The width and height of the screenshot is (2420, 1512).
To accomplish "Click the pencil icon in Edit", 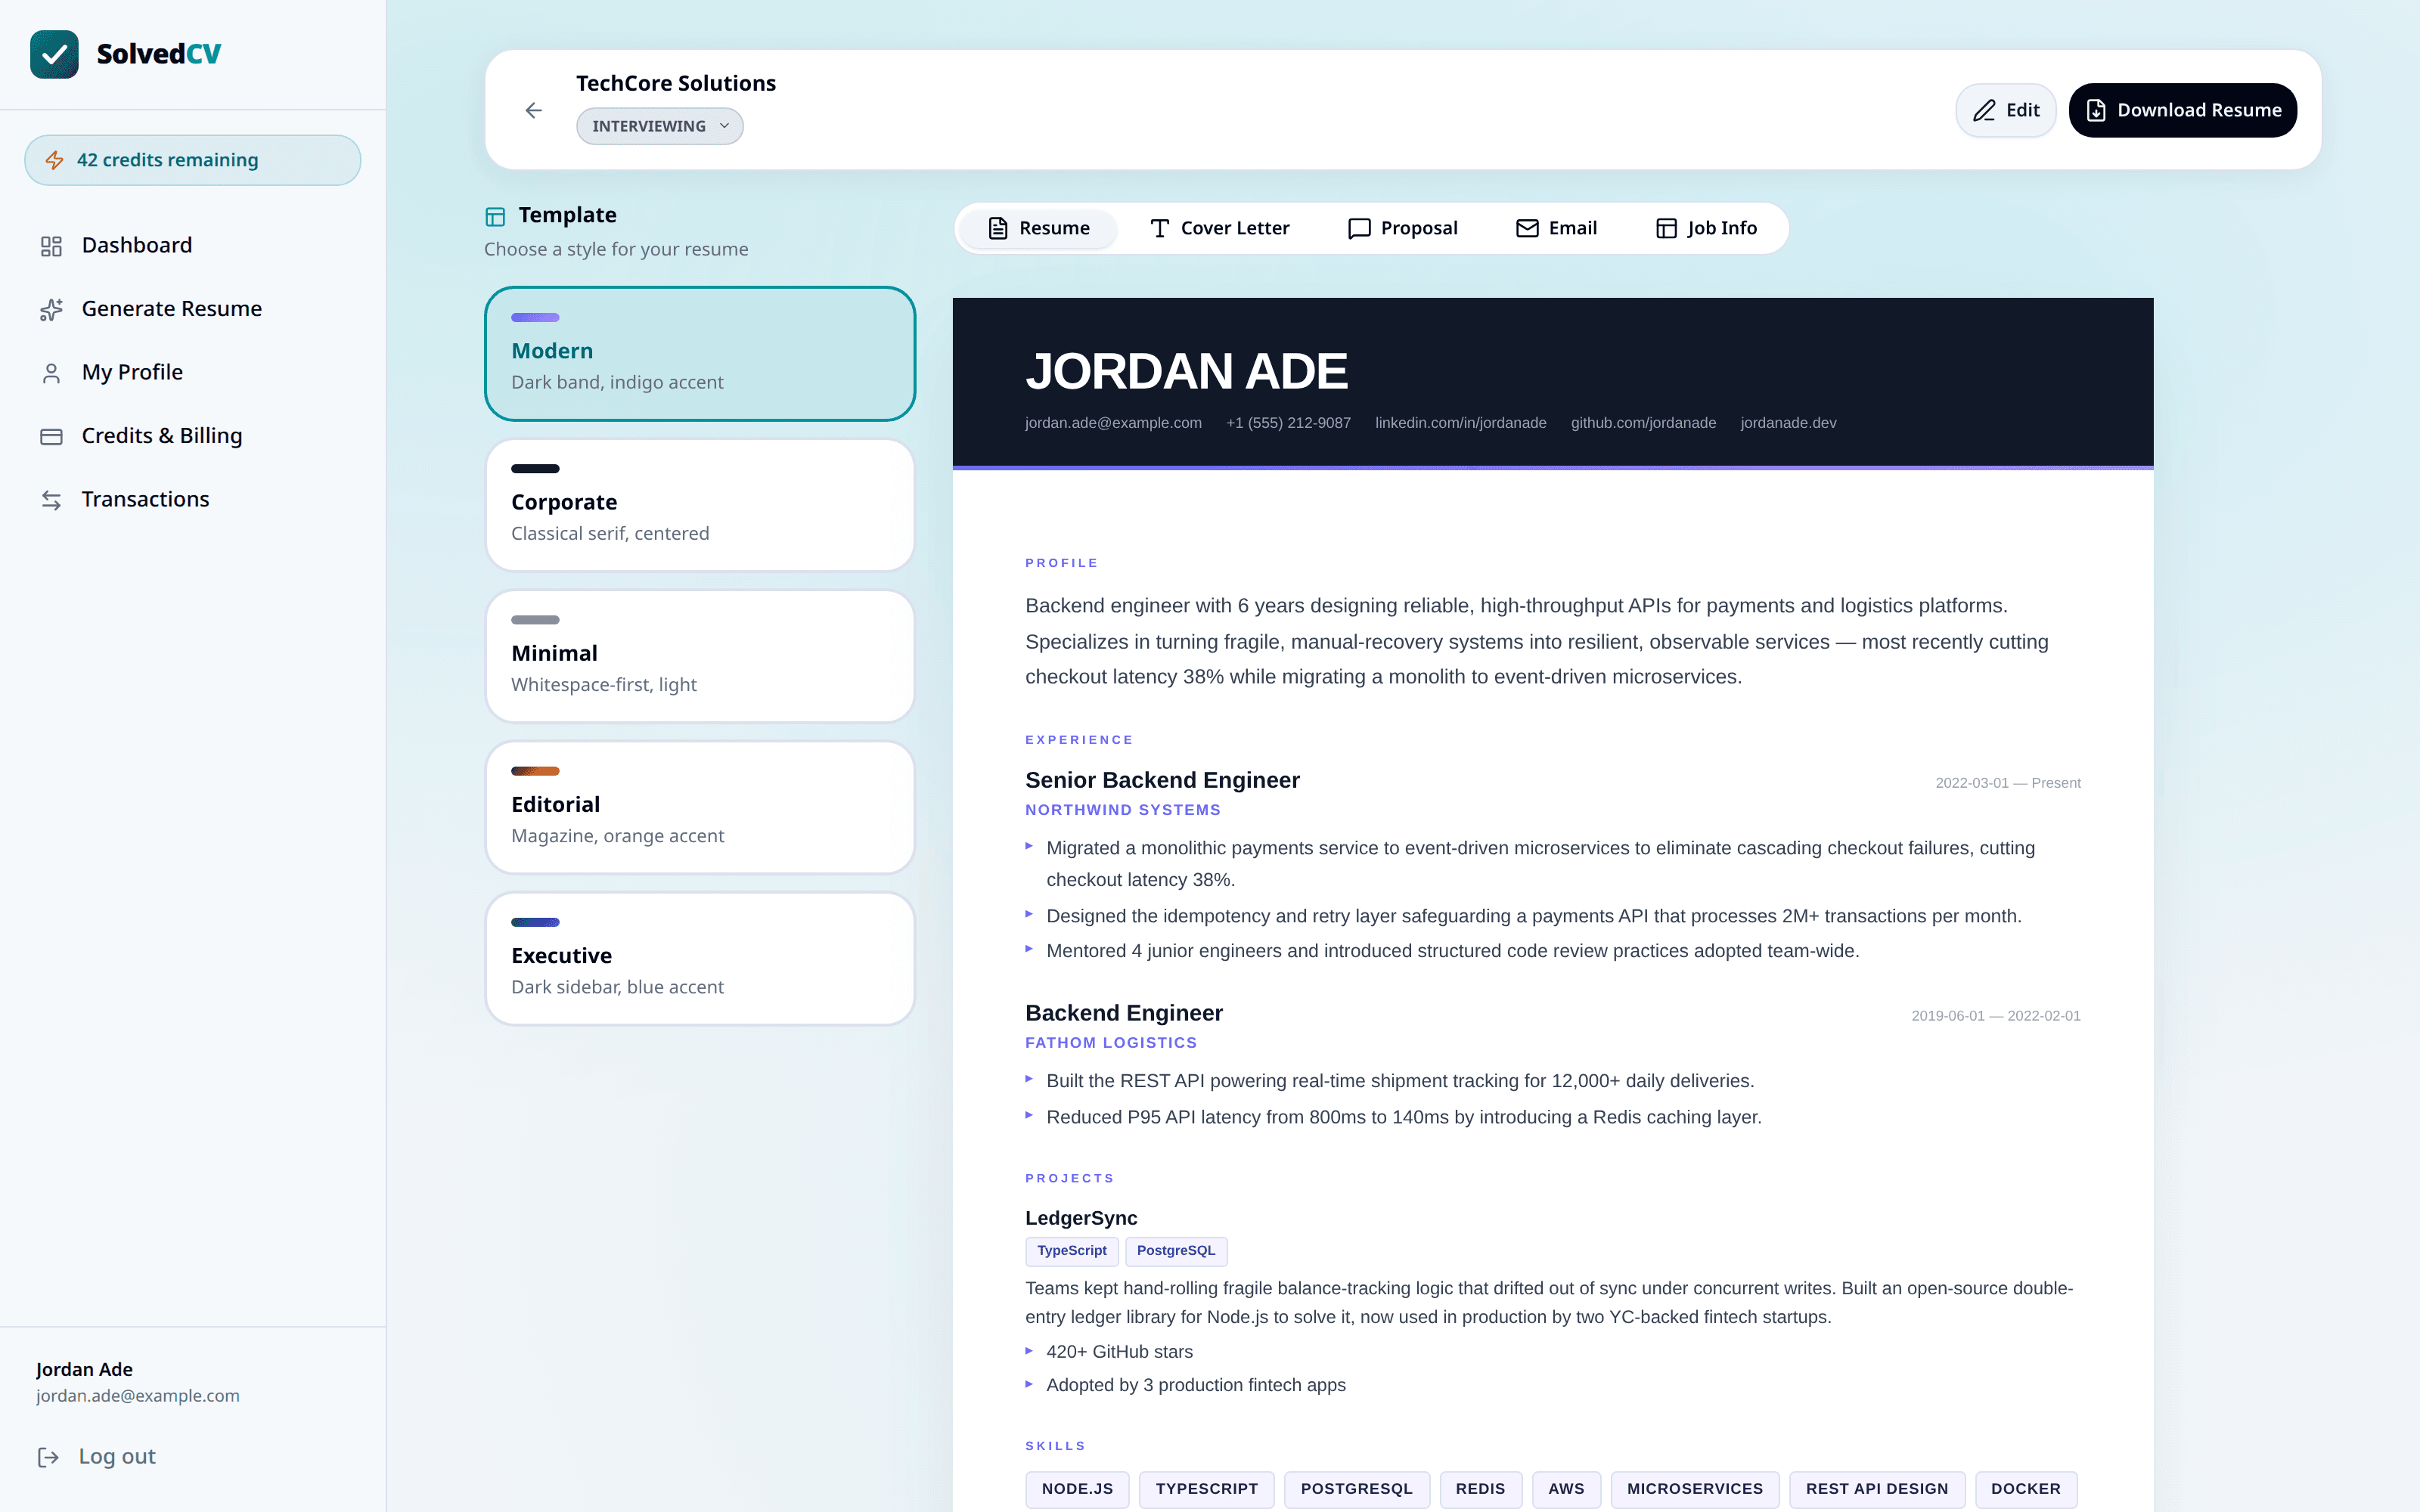I will click(x=1984, y=110).
